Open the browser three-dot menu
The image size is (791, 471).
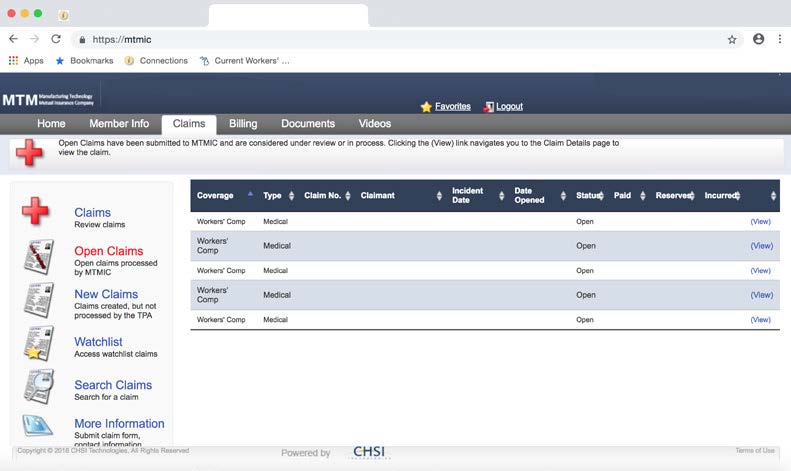coord(780,39)
